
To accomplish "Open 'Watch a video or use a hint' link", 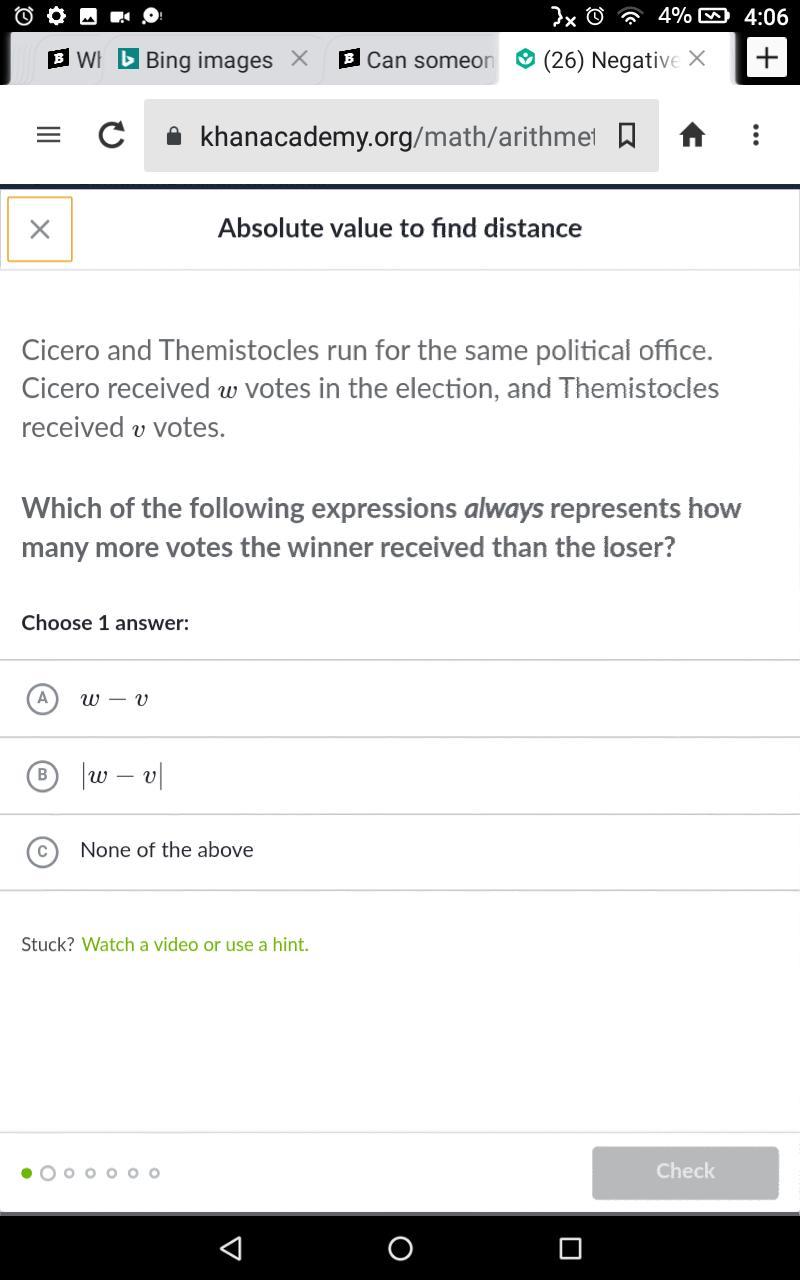I will click(195, 944).
